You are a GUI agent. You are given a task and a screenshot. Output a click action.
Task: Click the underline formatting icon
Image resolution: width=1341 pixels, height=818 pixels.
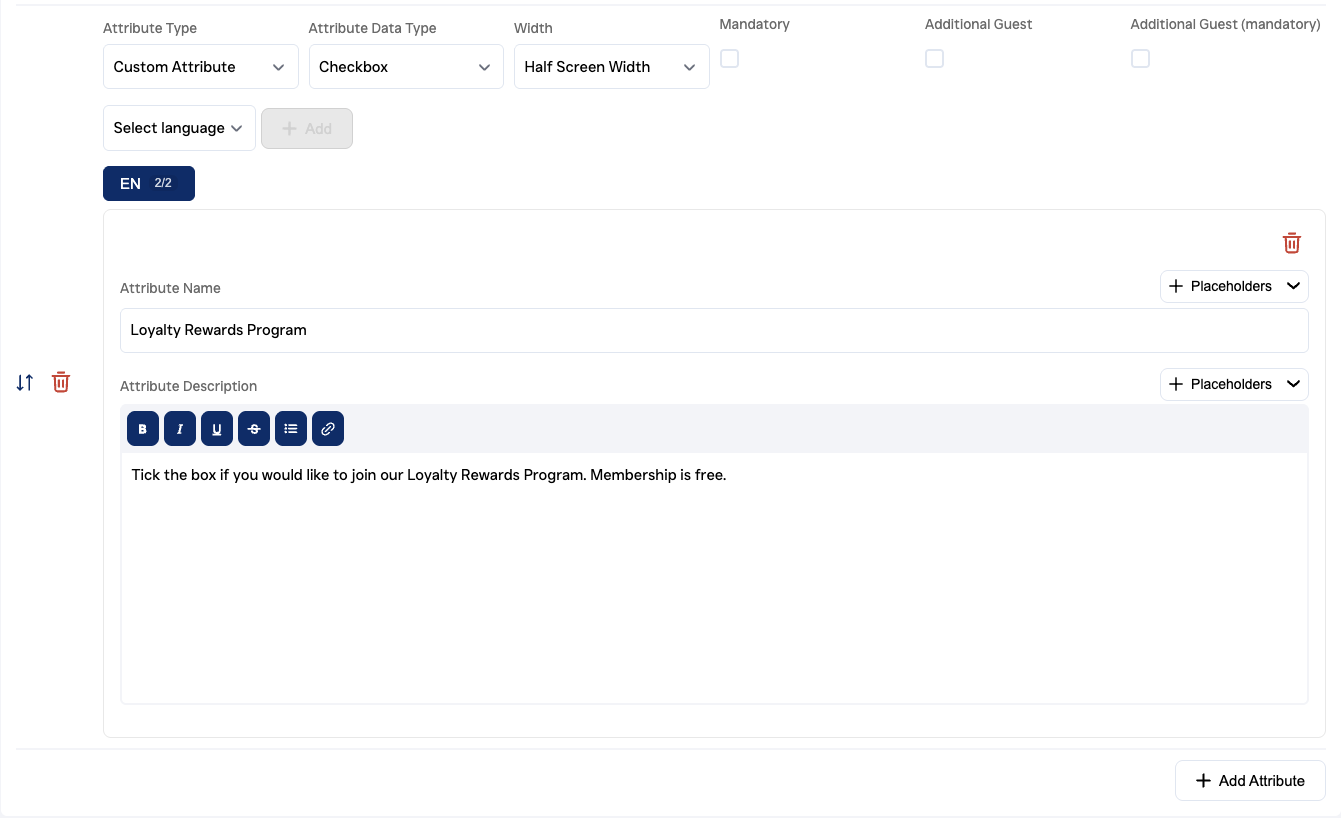click(217, 429)
